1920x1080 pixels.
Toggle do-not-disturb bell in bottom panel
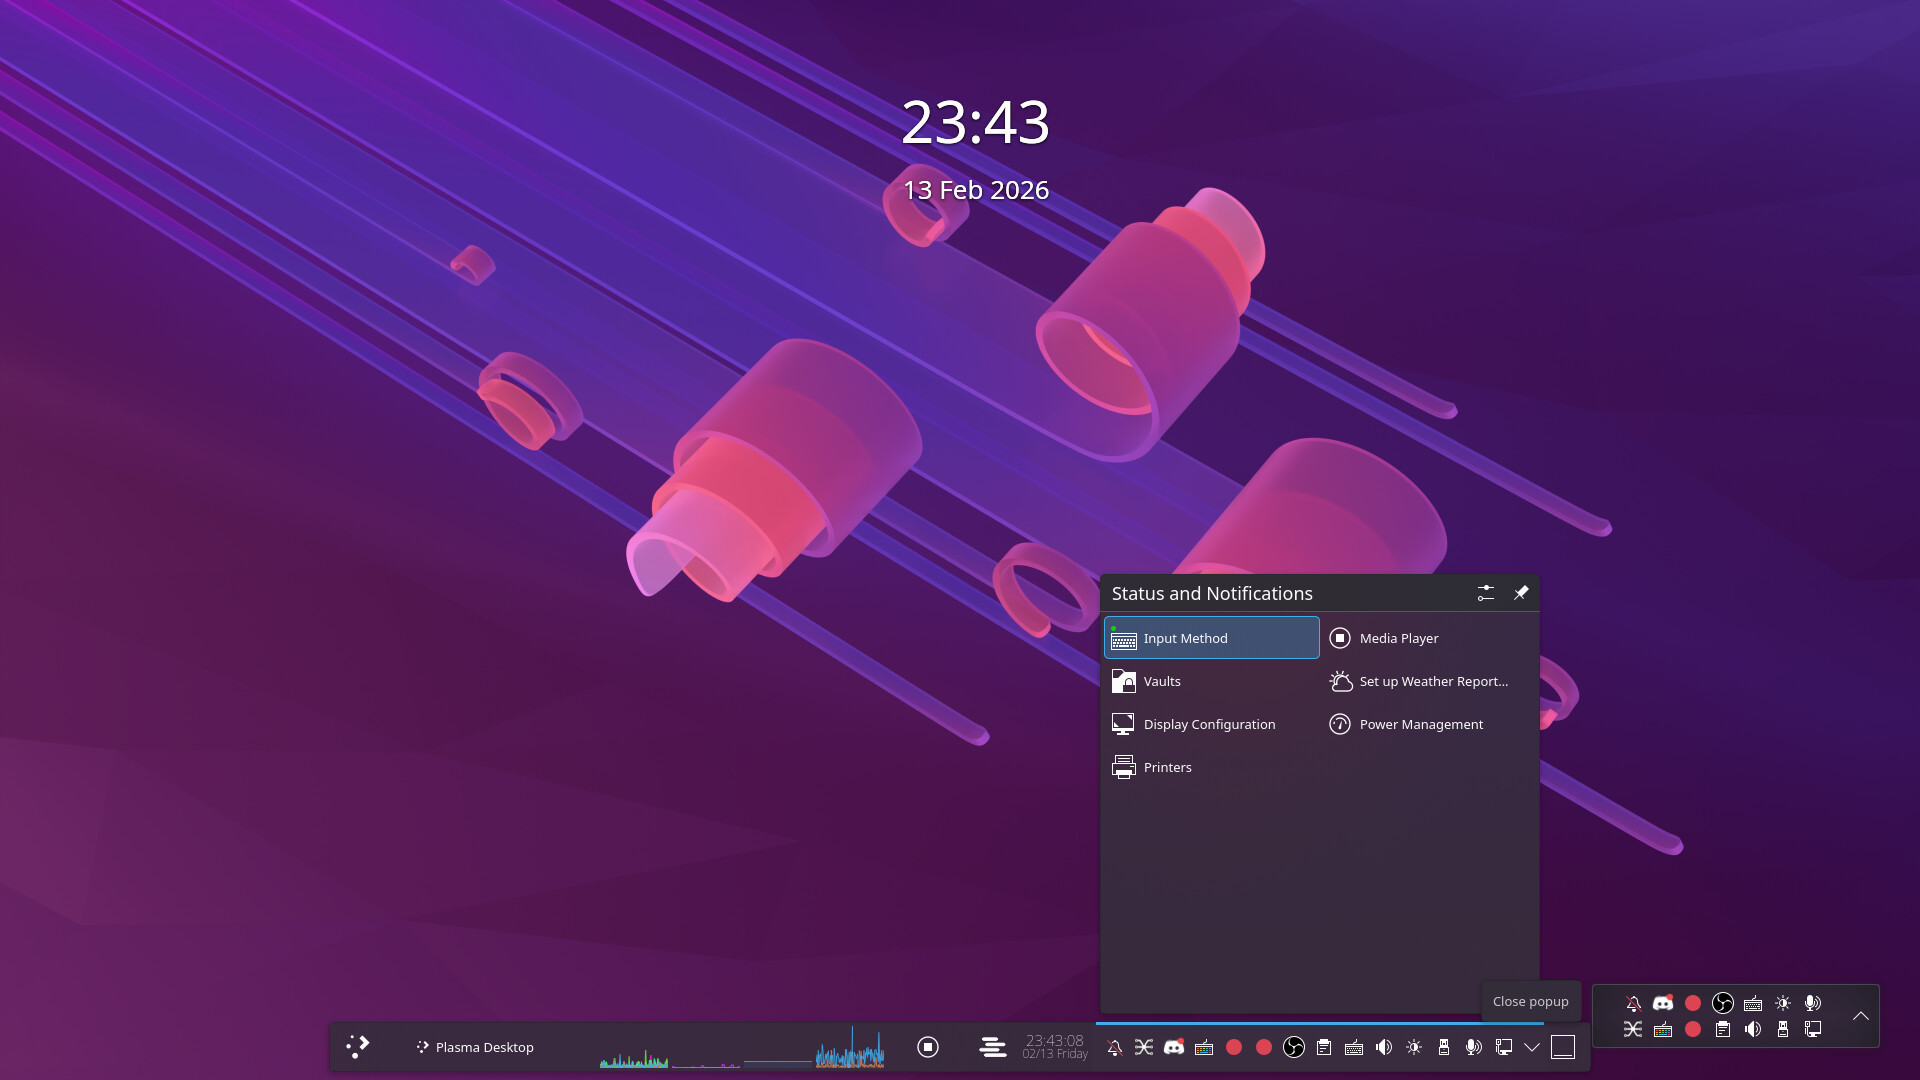pos(1114,1047)
